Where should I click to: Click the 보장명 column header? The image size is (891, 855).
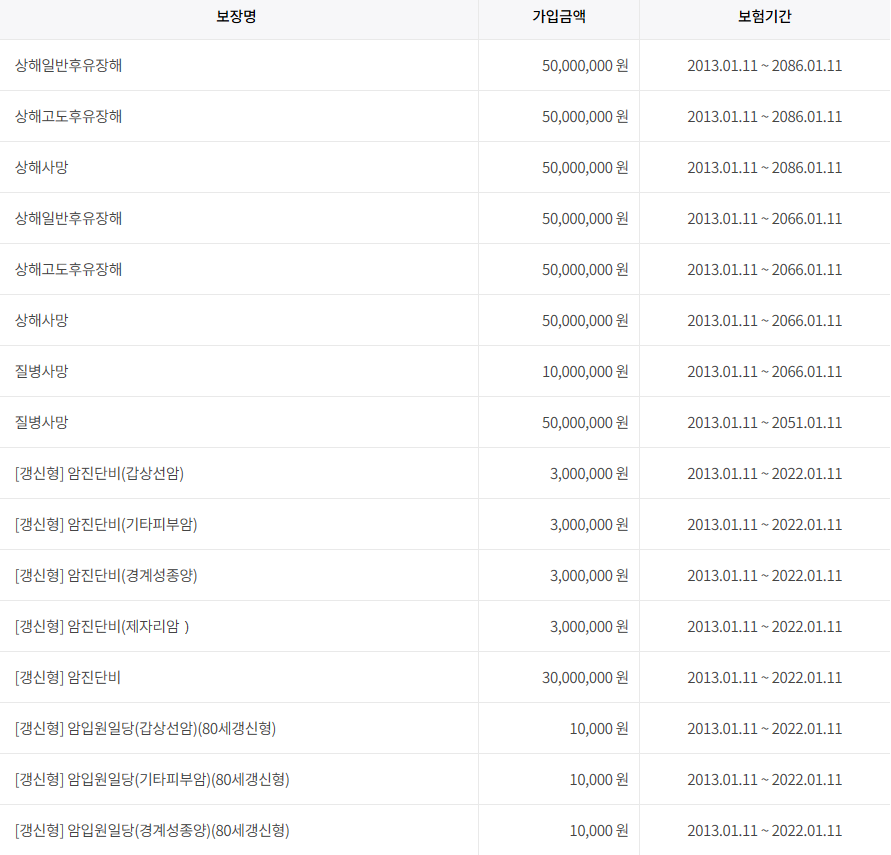pos(236,16)
